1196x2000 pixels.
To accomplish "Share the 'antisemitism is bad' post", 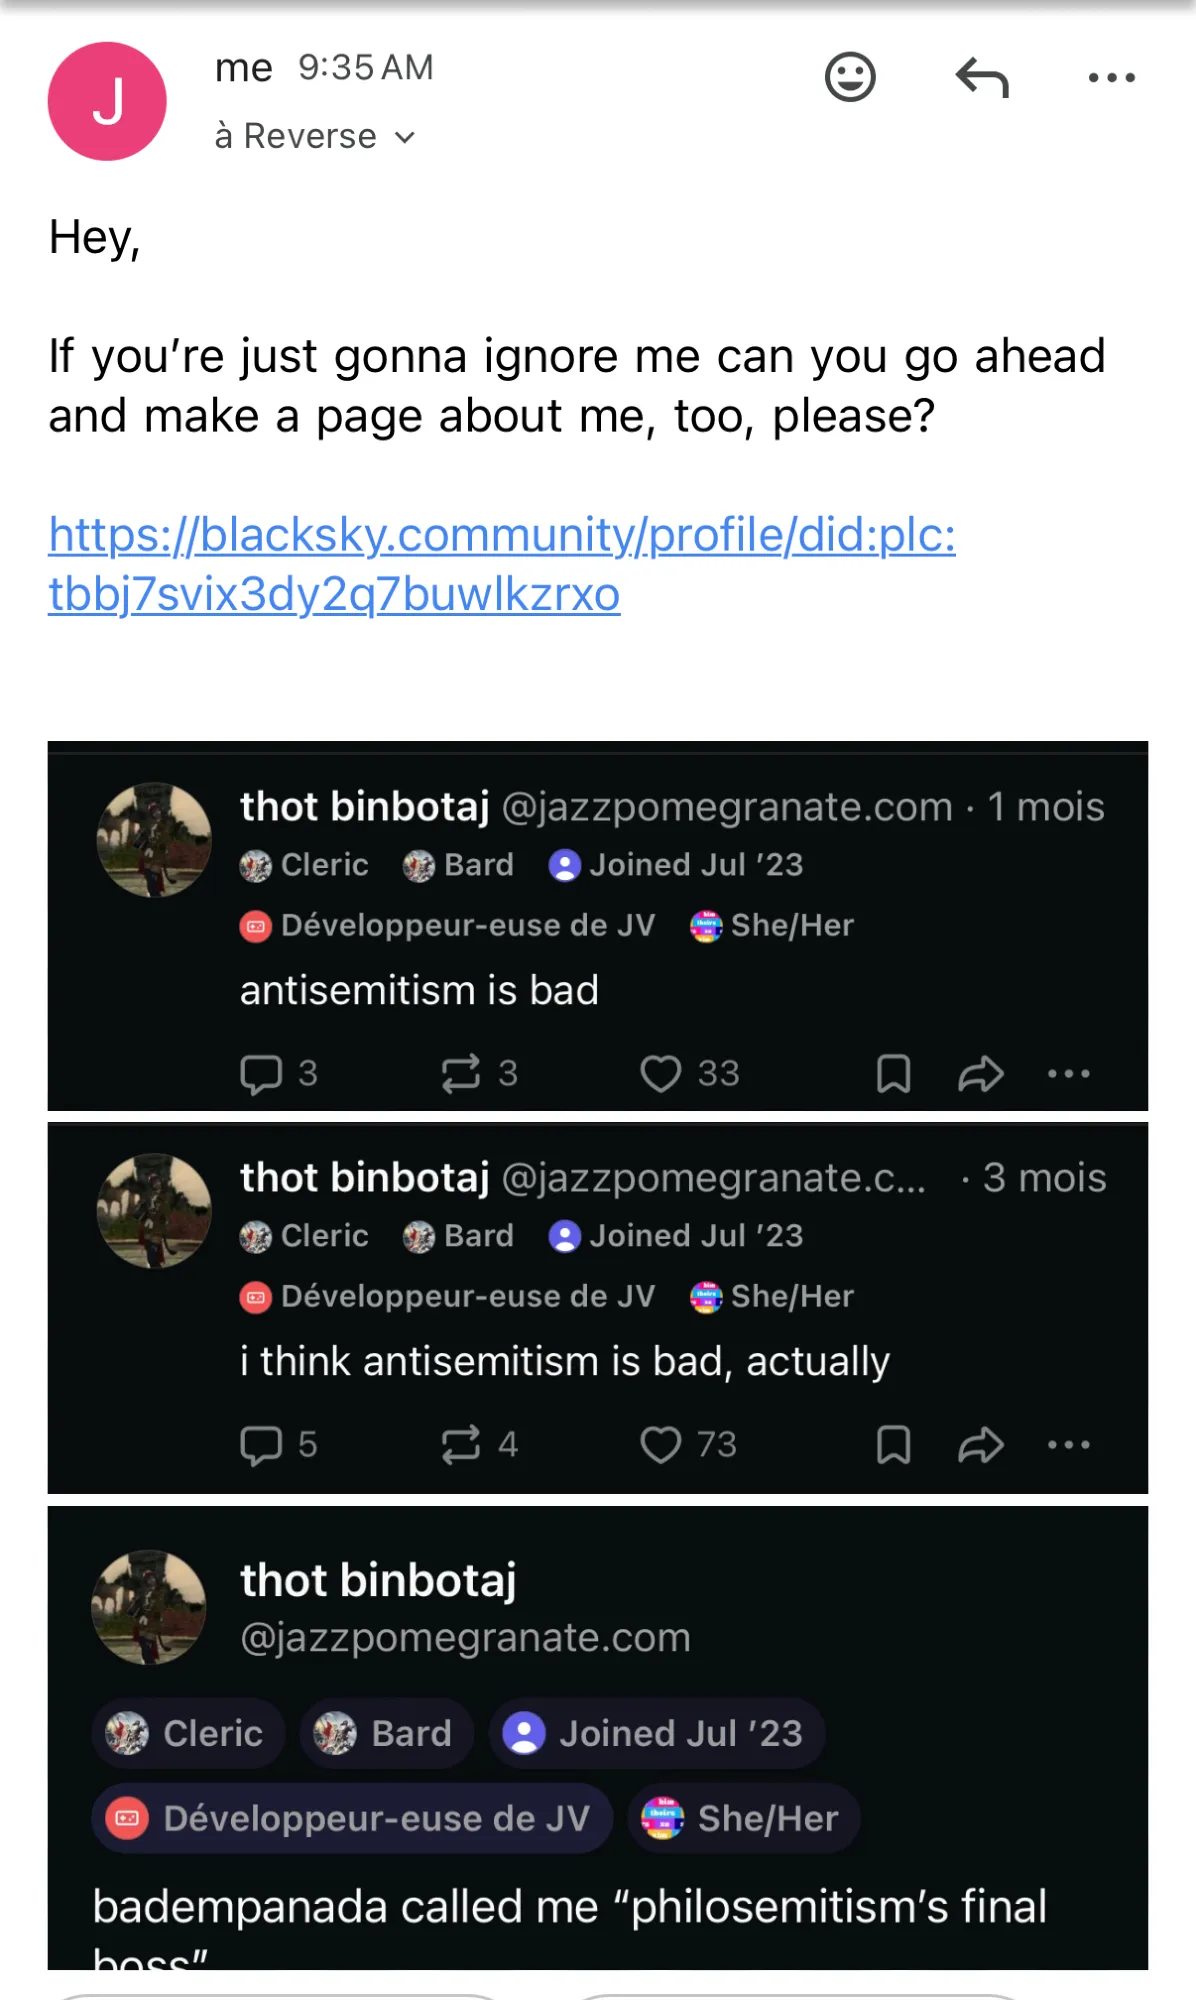I will coord(980,1074).
